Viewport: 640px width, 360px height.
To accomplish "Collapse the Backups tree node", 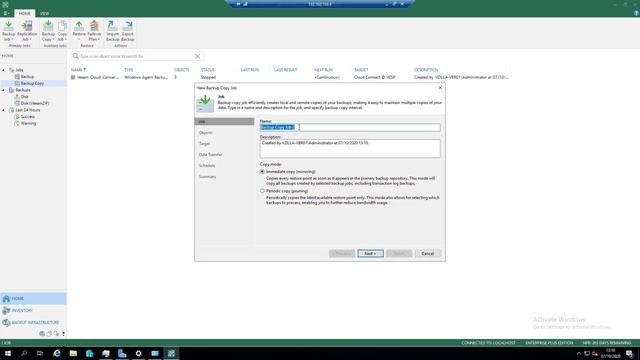I will point(4,90).
